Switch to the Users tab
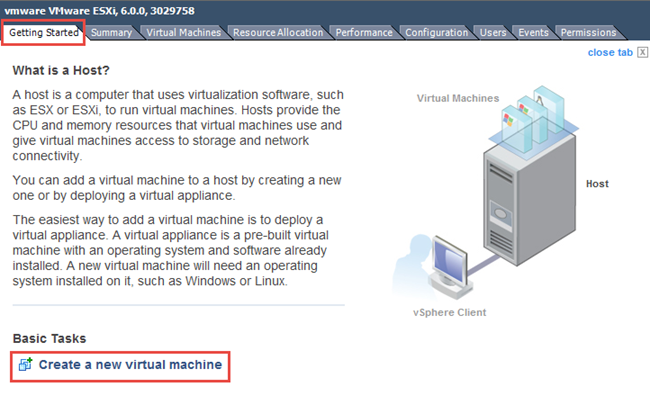The width and height of the screenshot is (650, 396). tap(493, 32)
